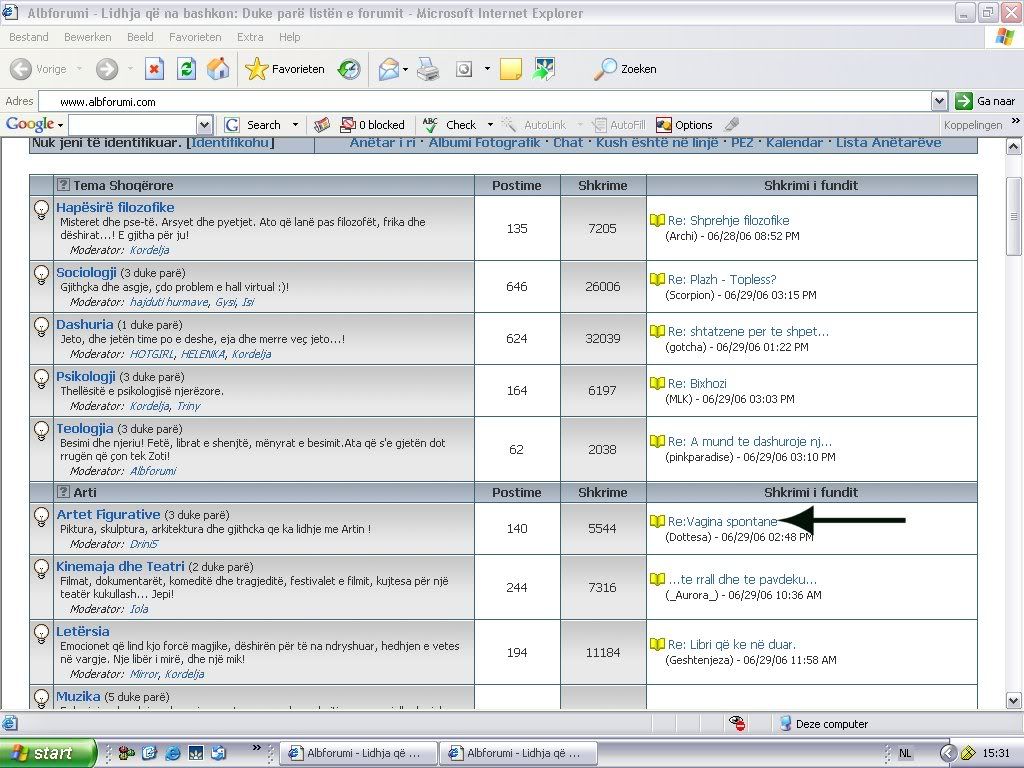Image resolution: width=1024 pixels, height=768 pixels.
Task: Open the Artet Figurative forum link
Action: pos(108,515)
